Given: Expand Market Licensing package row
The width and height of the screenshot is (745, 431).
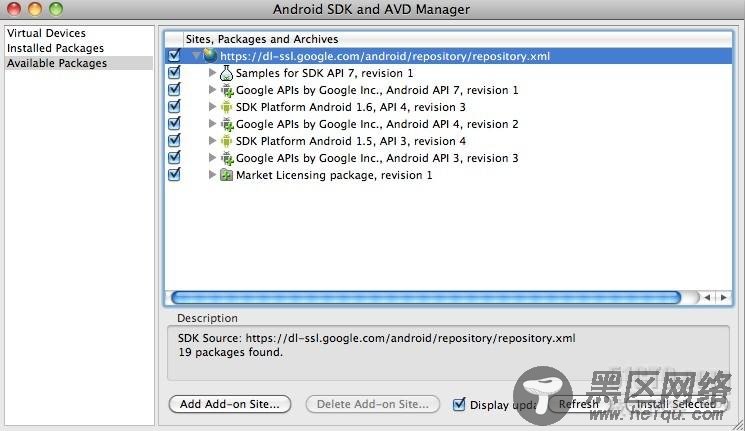Looking at the screenshot, I should click(212, 174).
